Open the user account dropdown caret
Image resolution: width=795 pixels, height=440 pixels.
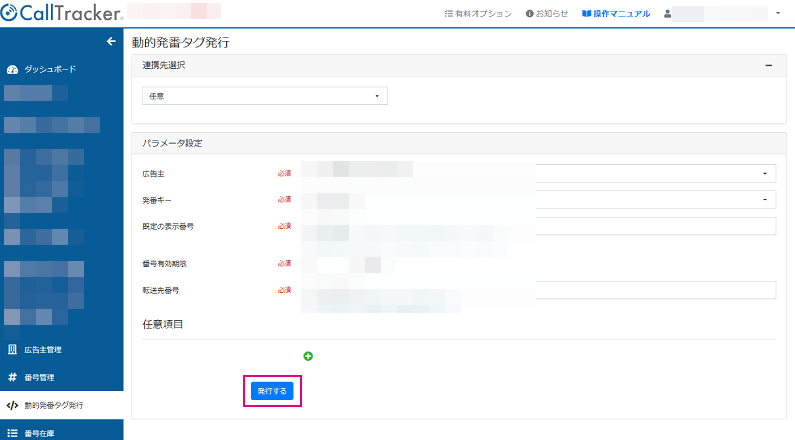(778, 14)
